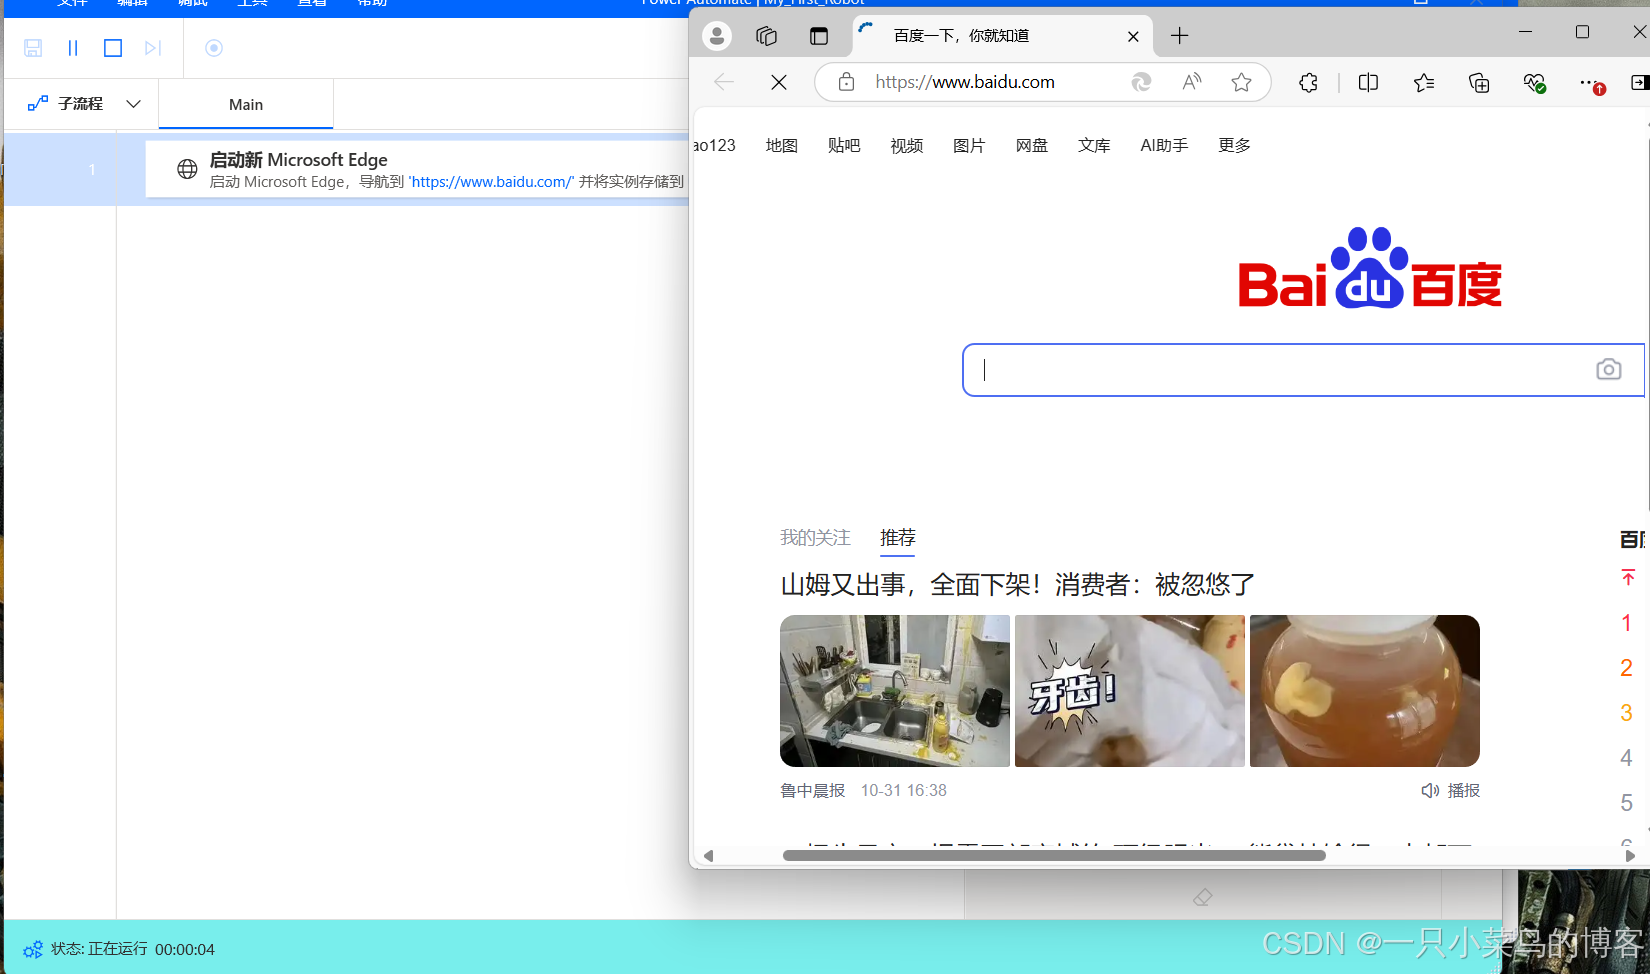
Task: Open a new tab in Edge
Action: (1180, 36)
